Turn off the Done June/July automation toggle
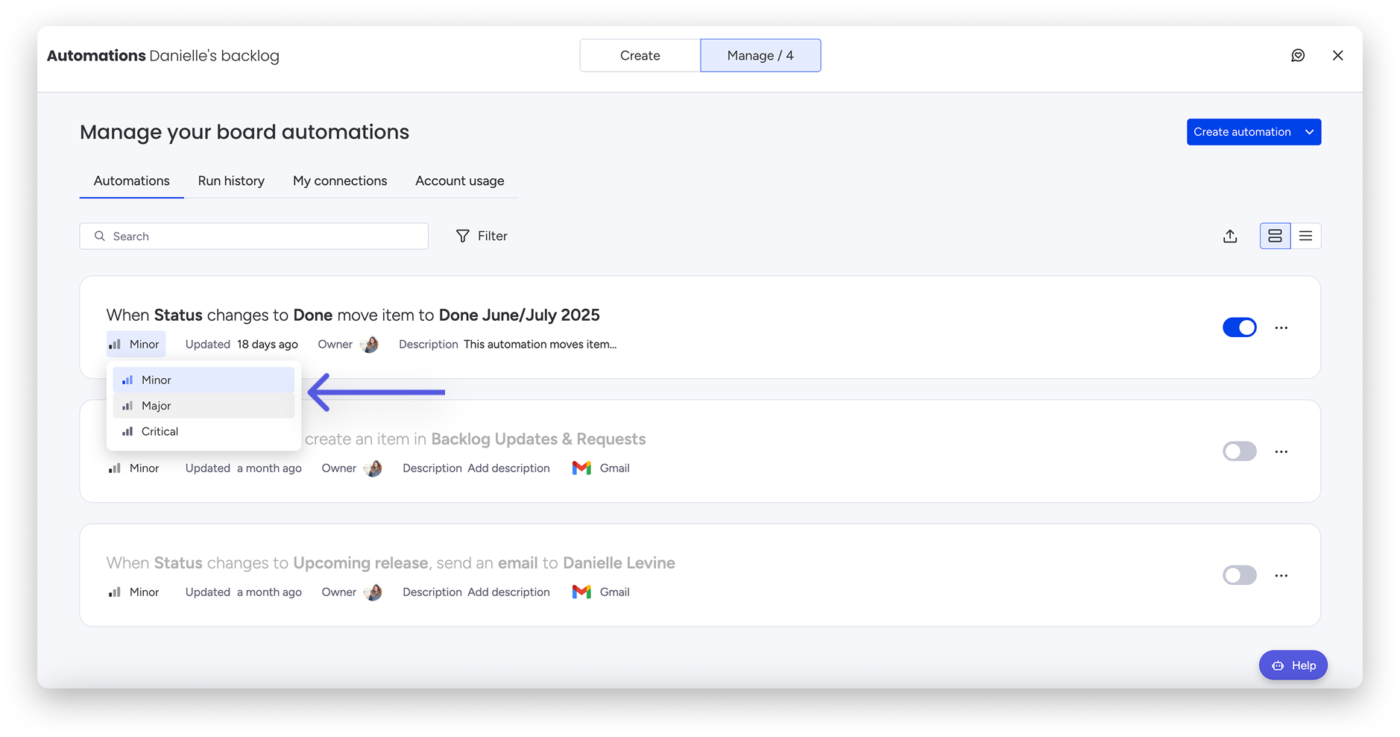 [1239, 328]
